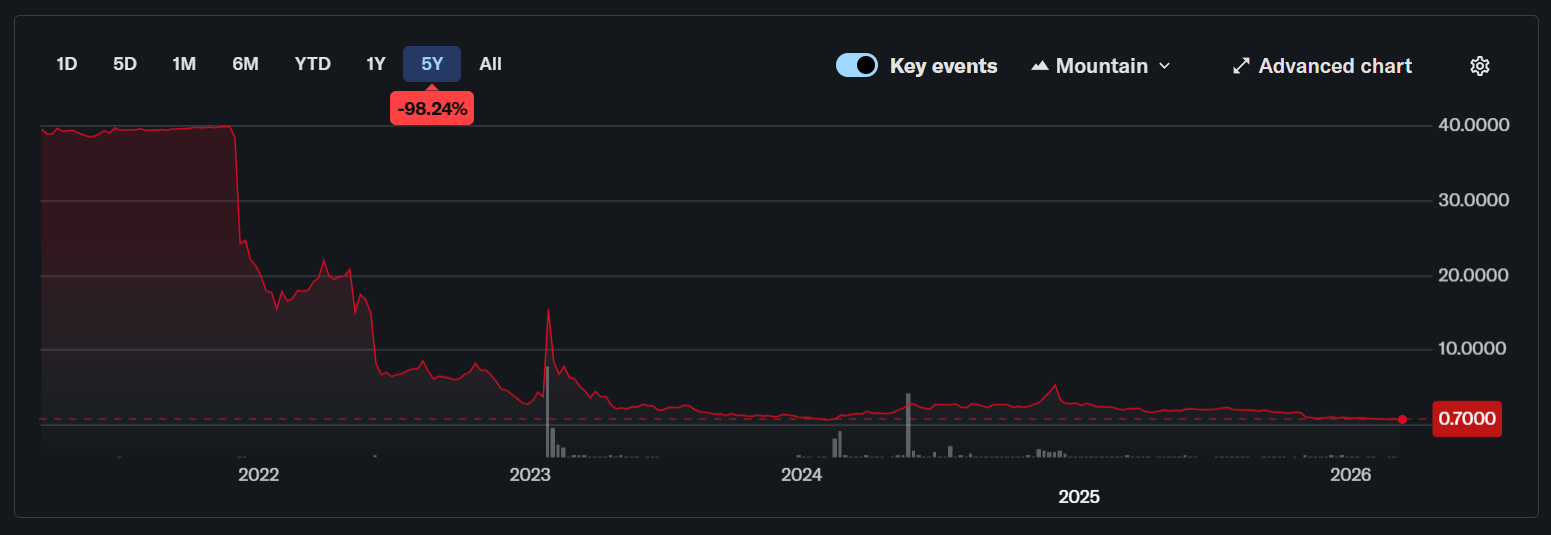This screenshot has height=535, width=1551.
Task: Click the 0.7000 current price tag
Action: tap(1467, 419)
